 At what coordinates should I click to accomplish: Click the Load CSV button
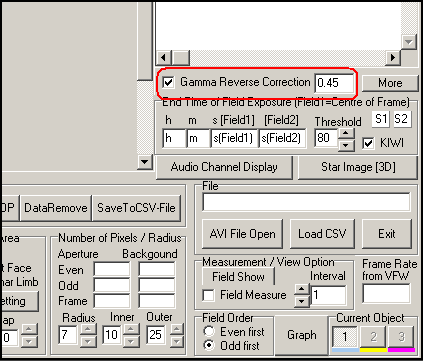[x=322, y=234]
